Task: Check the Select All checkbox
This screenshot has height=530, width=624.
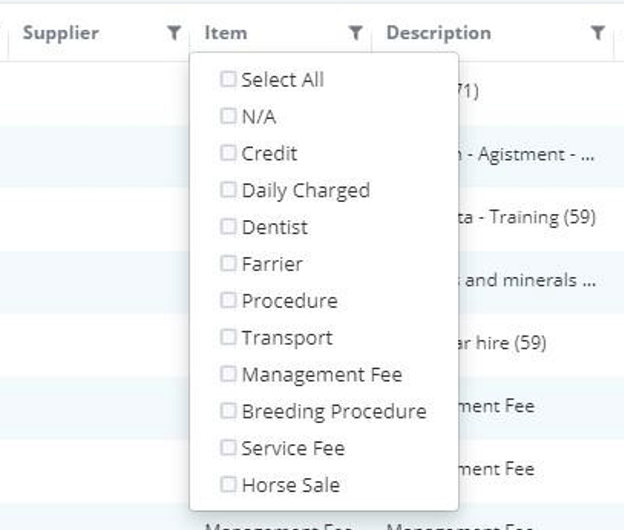Action: pos(228,79)
